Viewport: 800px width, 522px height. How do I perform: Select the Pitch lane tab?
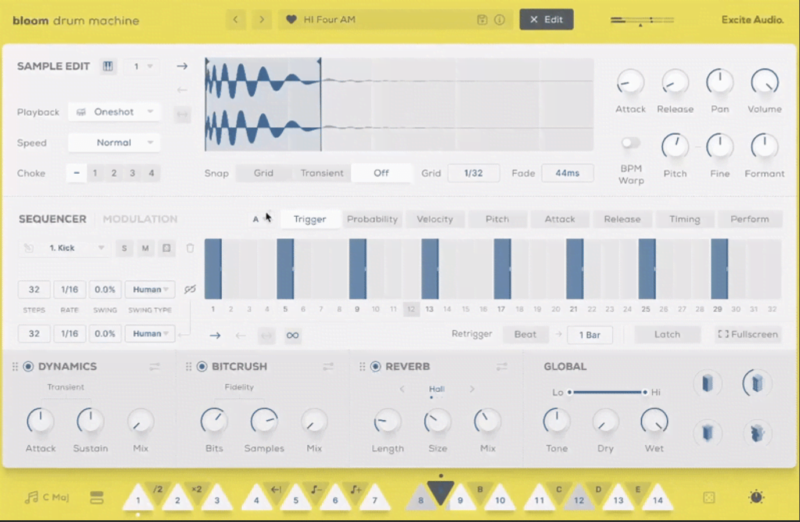pos(497,219)
